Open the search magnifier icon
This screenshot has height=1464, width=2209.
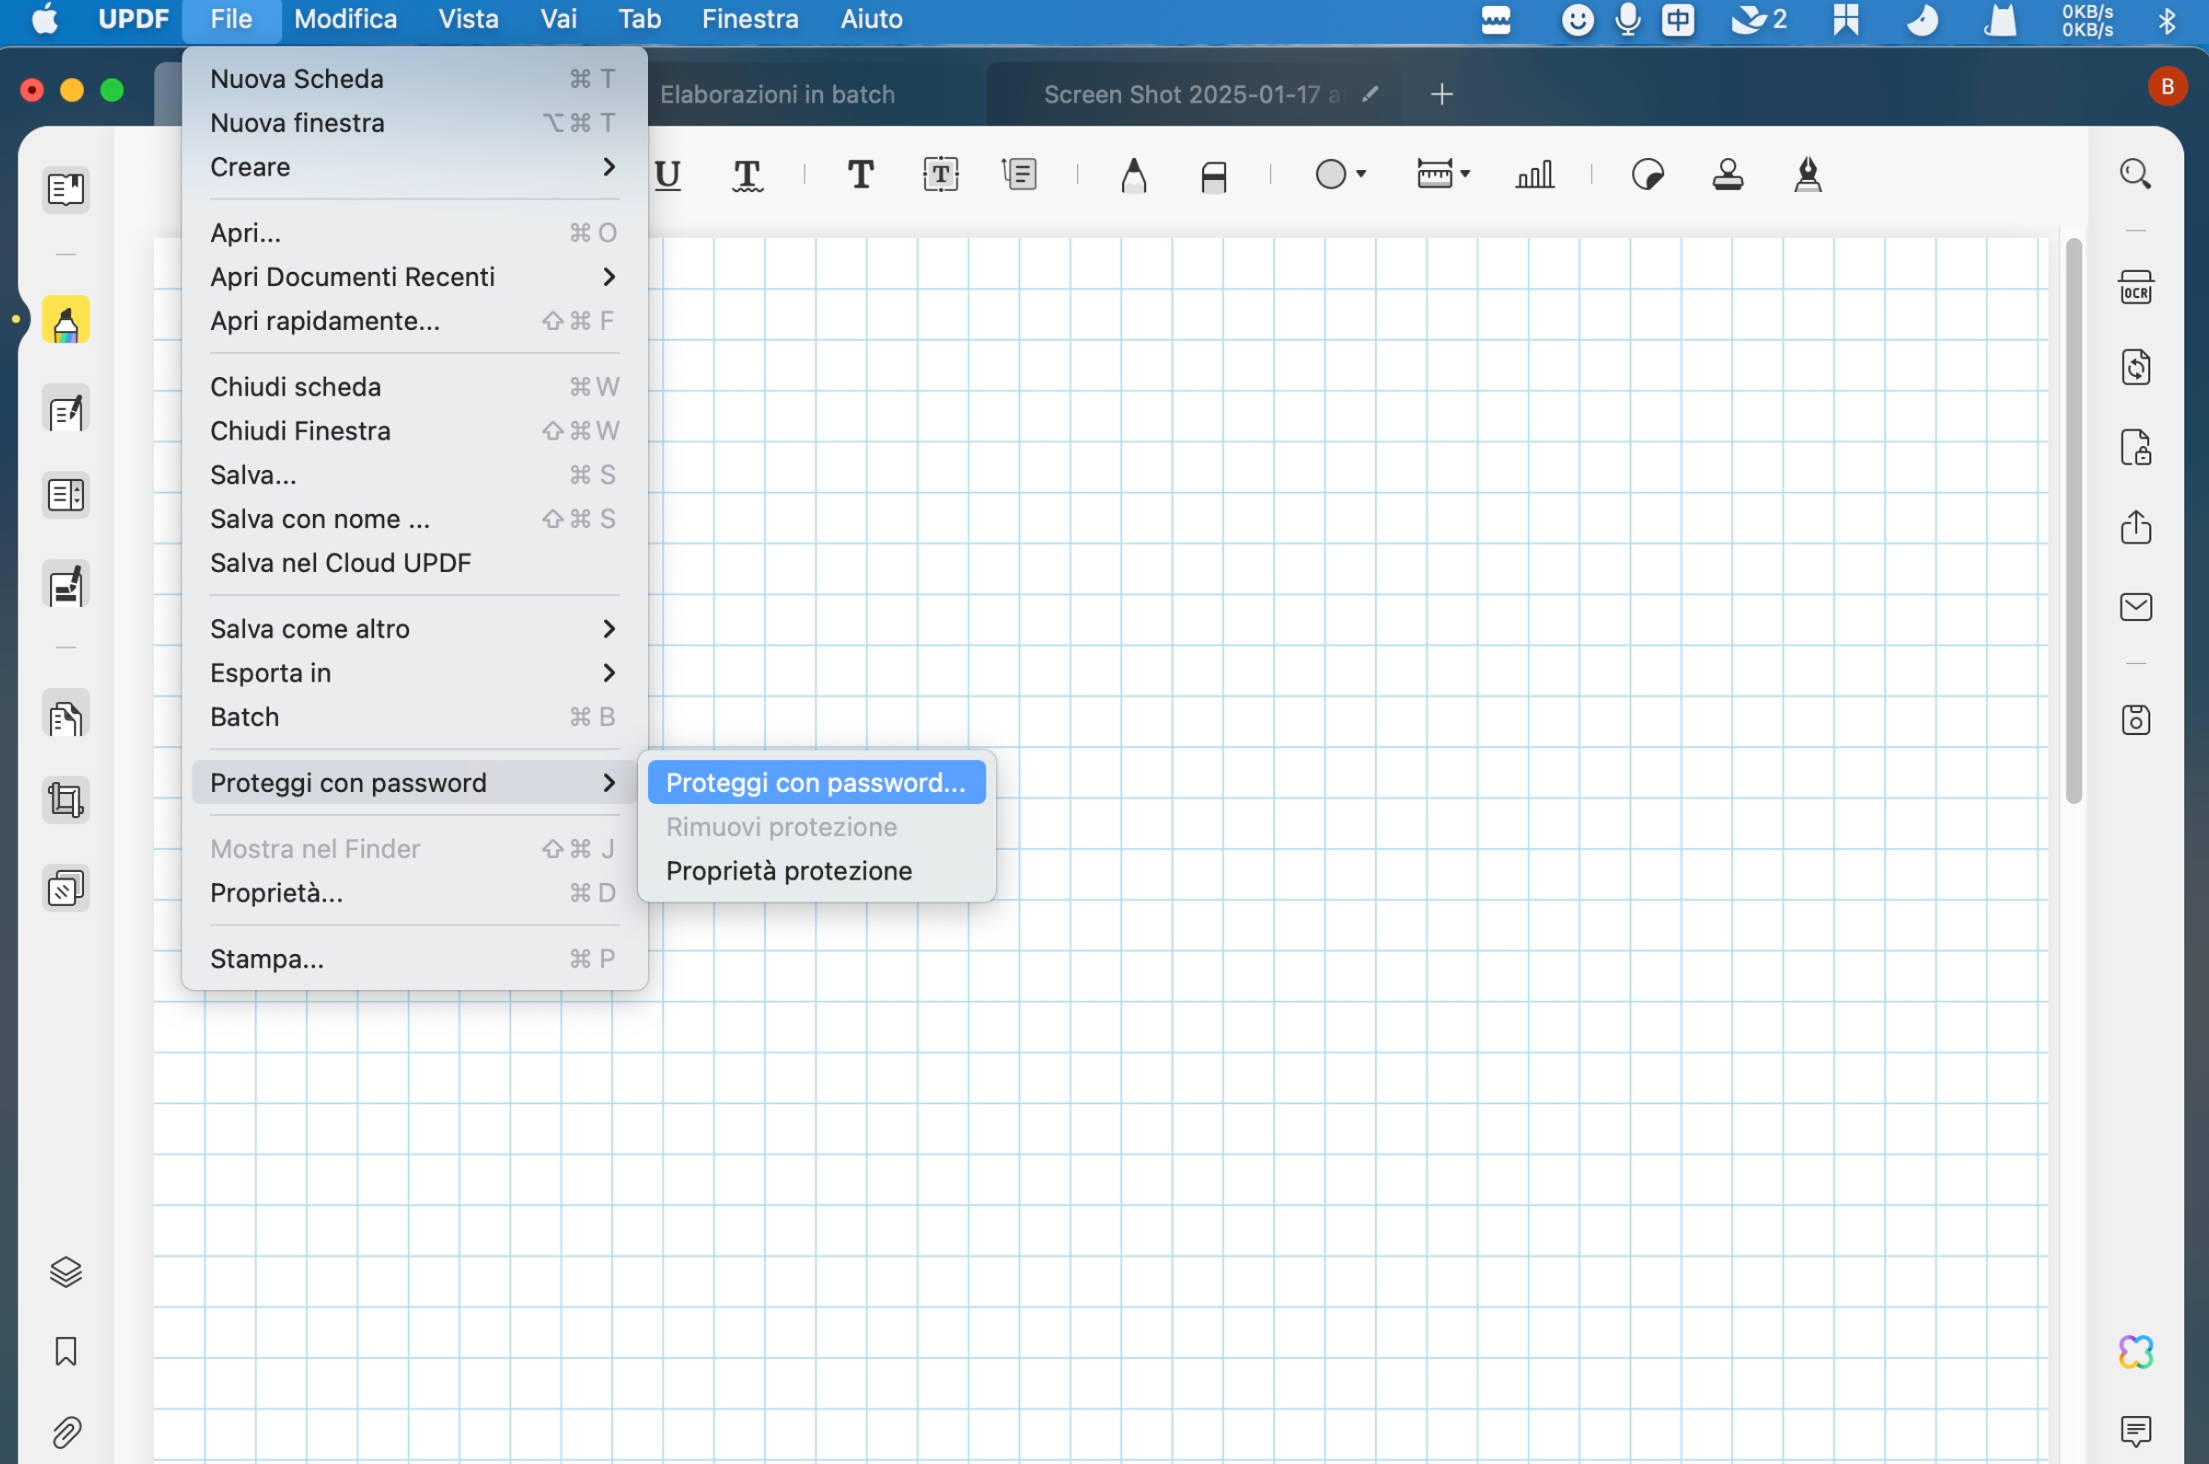click(2135, 174)
